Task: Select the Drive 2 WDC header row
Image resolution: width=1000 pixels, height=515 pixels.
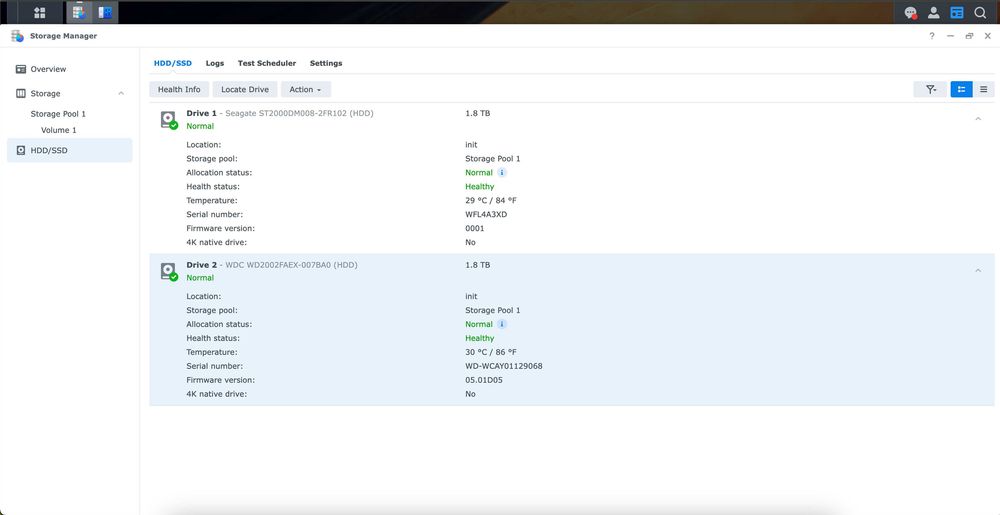Action: click(571, 271)
